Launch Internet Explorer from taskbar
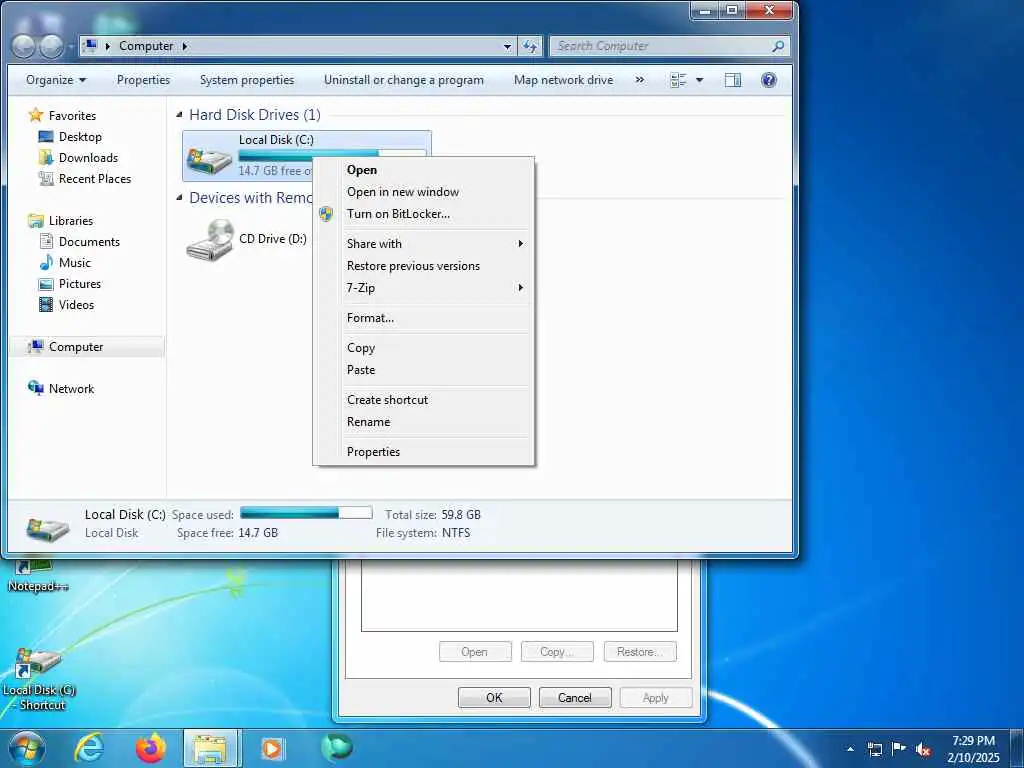1024x768 pixels. [89, 748]
